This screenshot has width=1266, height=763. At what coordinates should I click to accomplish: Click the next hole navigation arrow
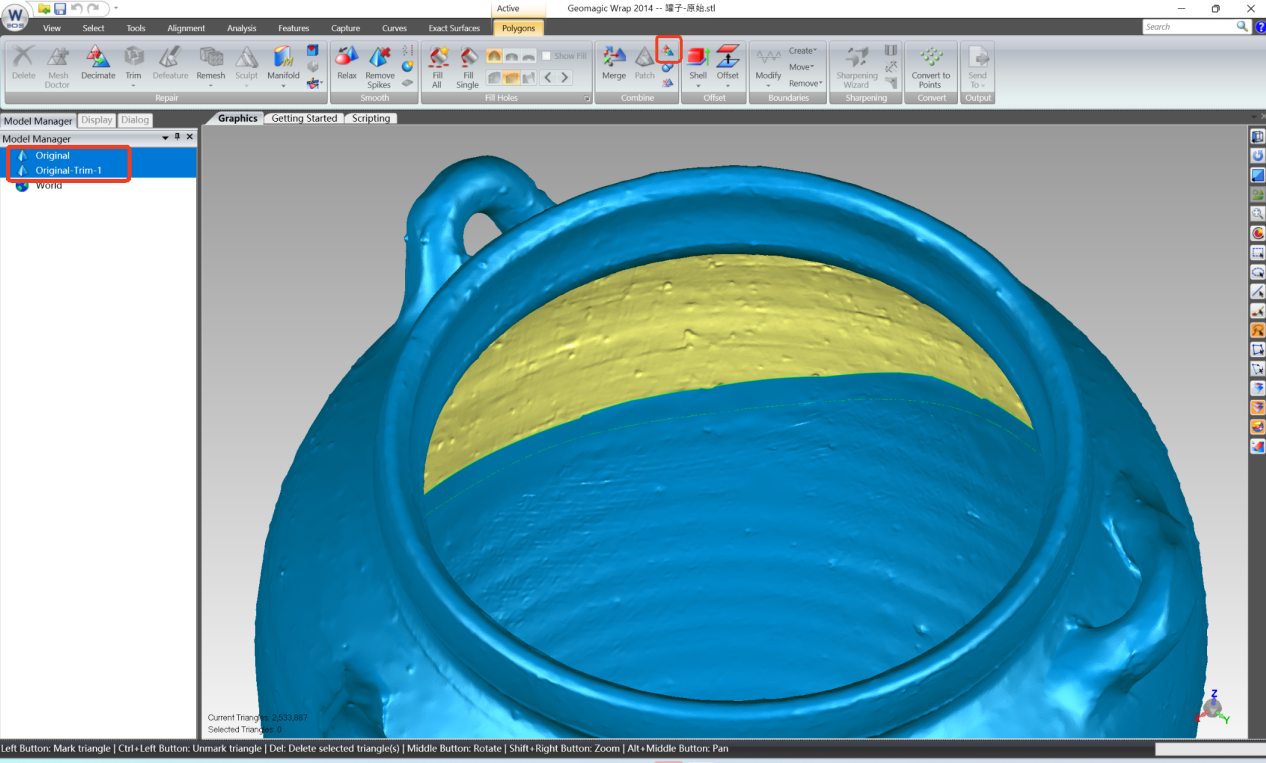click(x=564, y=77)
